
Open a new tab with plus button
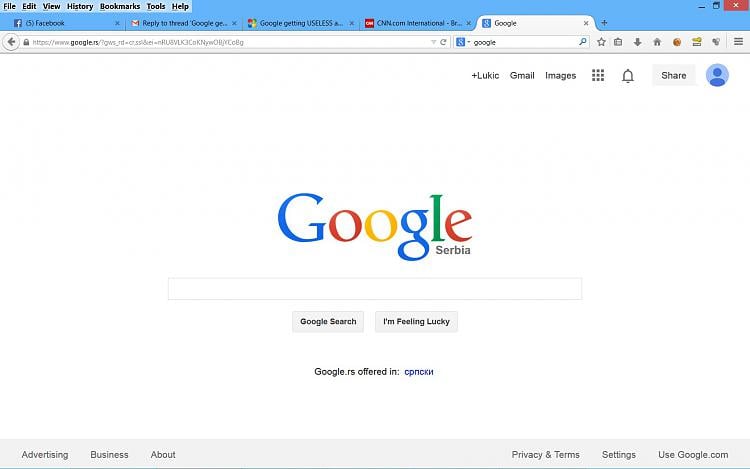(604, 22)
